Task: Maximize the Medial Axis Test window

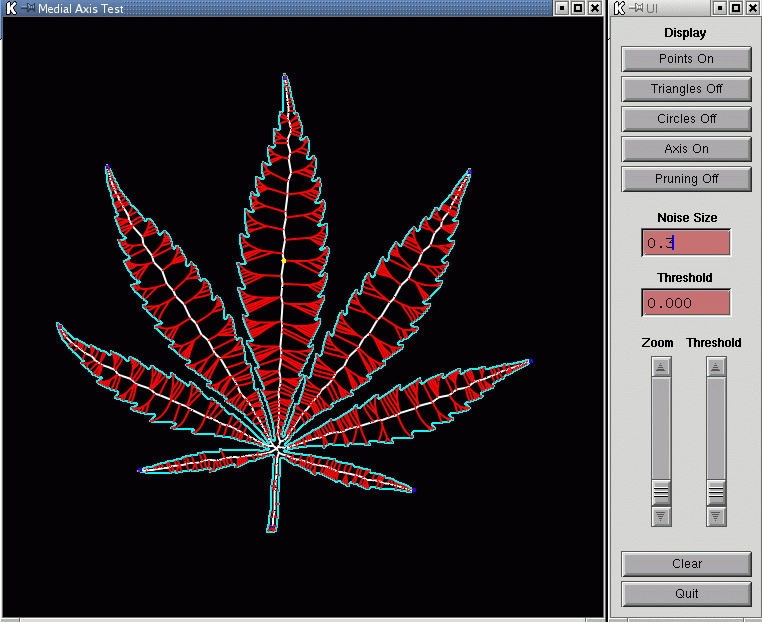Action: 578,8
